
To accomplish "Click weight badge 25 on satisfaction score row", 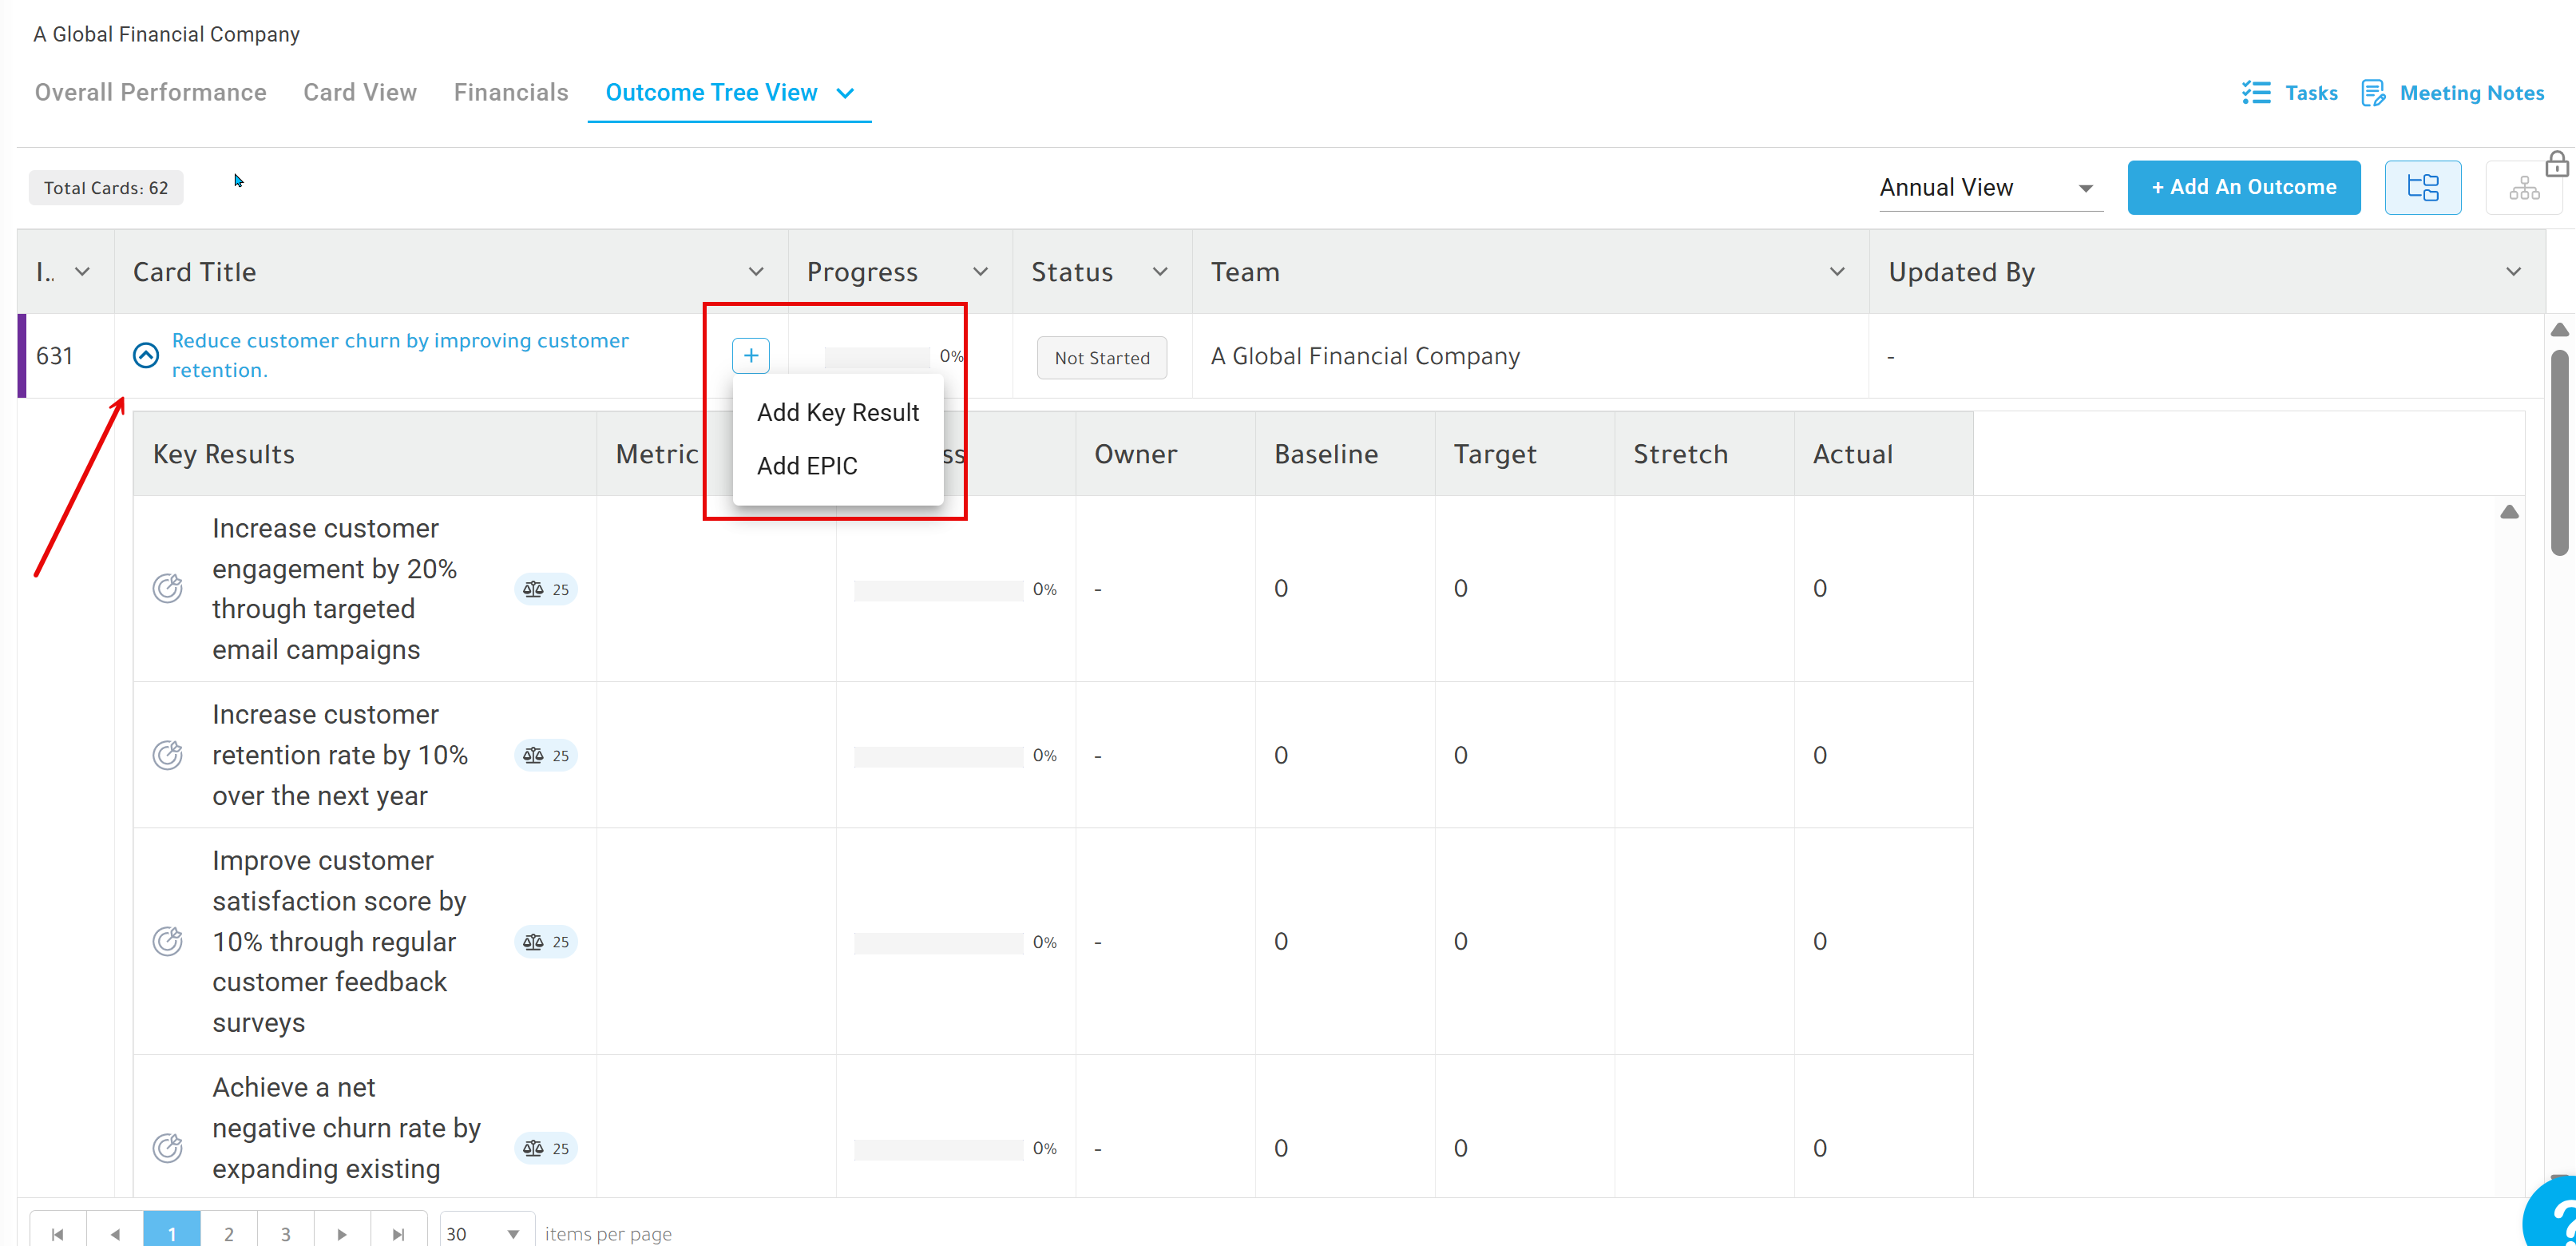I will 546,942.
